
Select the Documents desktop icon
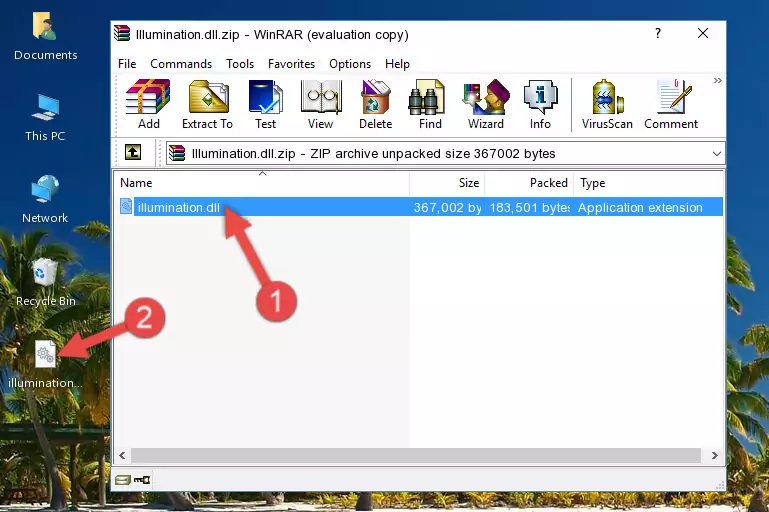[45, 36]
